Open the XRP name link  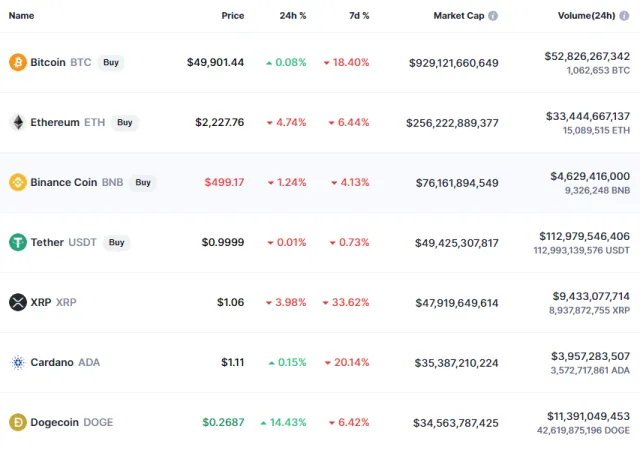coord(41,303)
